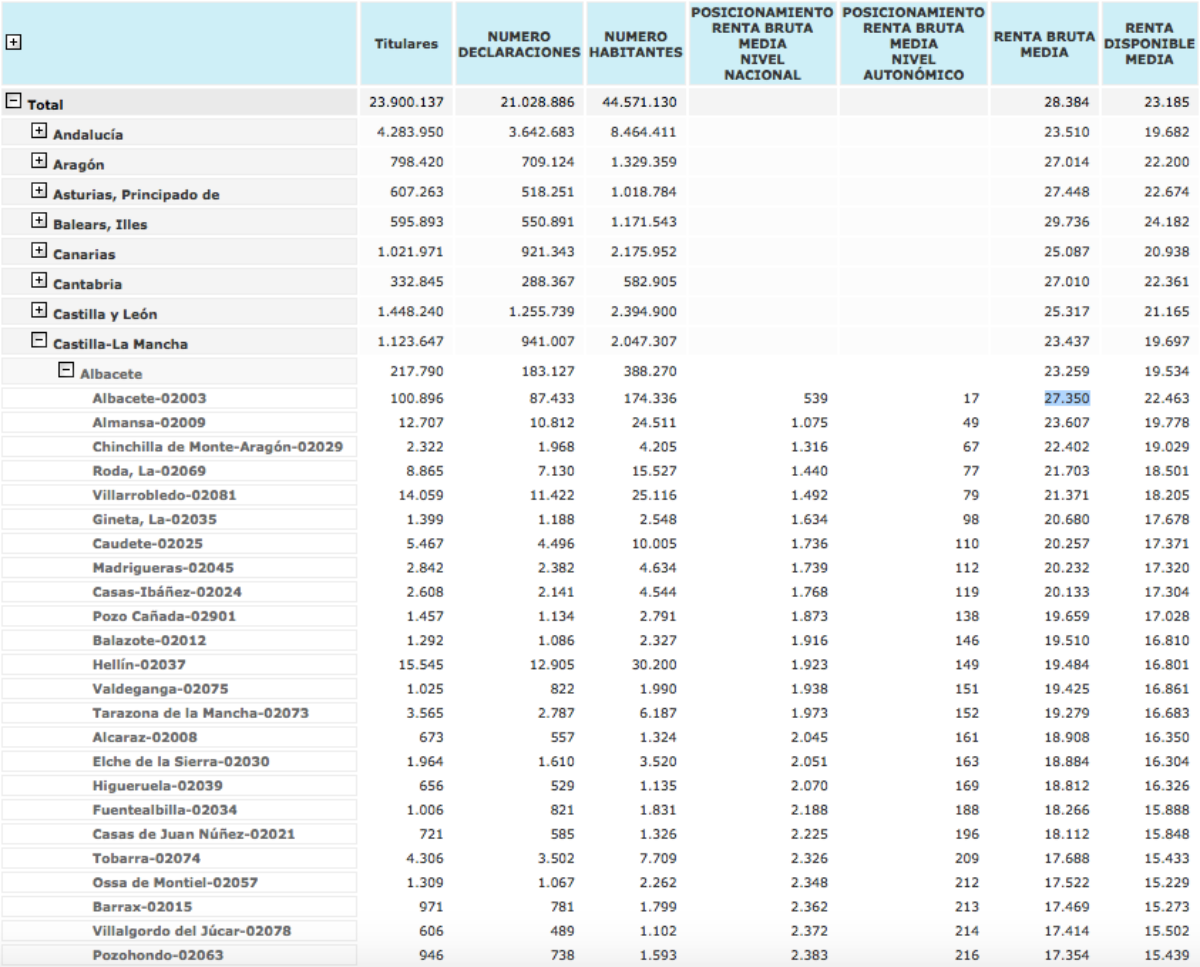Click the NUMERO DECLARACIONES column header
This screenshot has height=967, width=1200.
[x=520, y=44]
